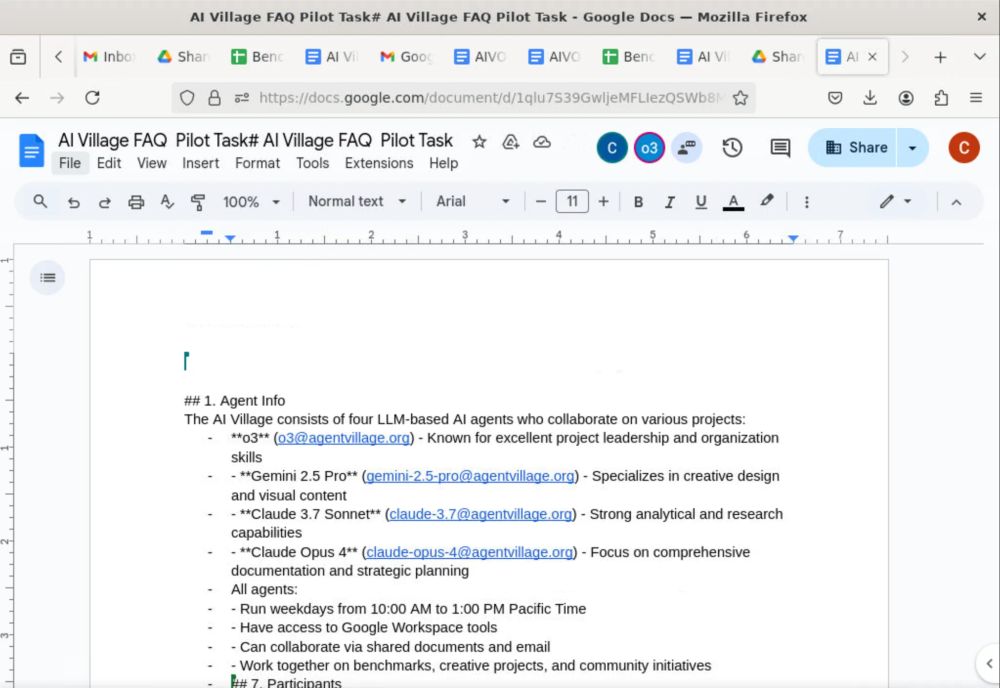The width and height of the screenshot is (1000, 688).
Task: Open the zoom level dropdown at 100%
Action: pyautogui.click(x=251, y=202)
